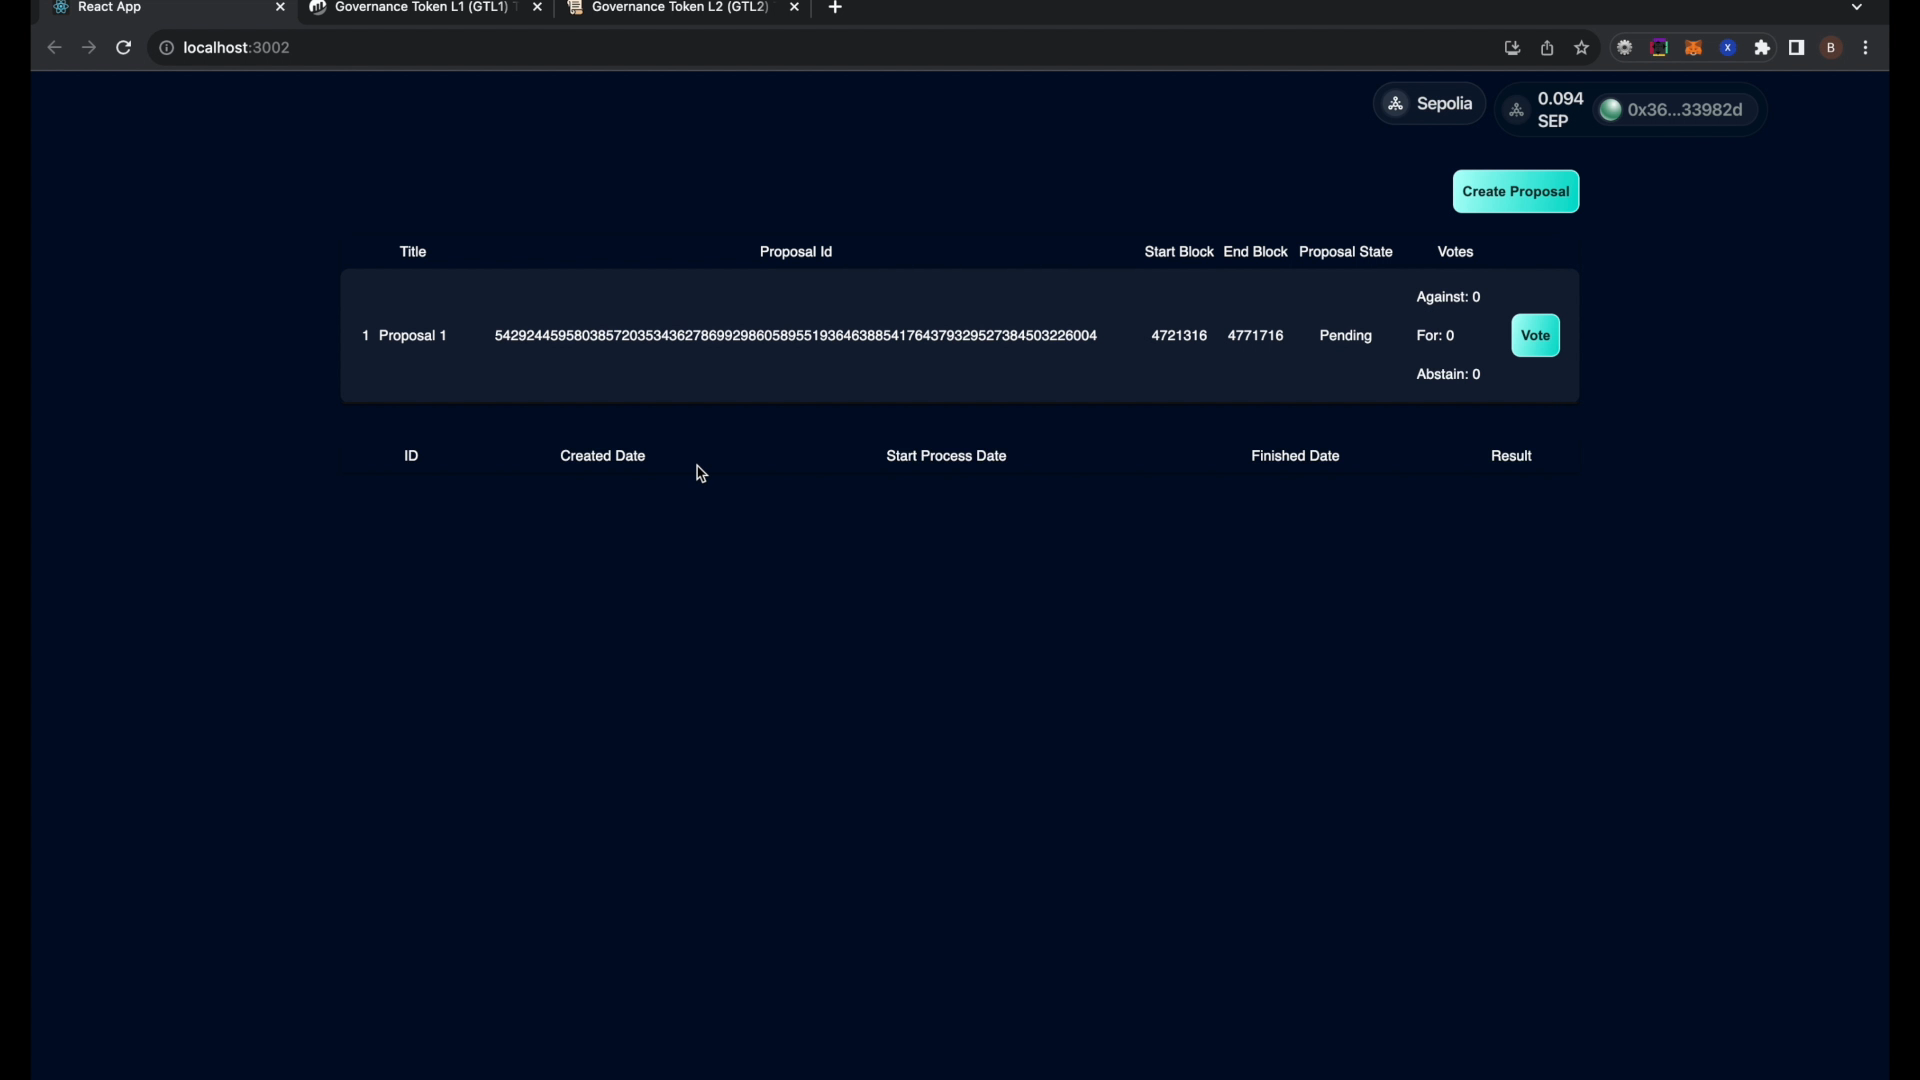Click start block value 4721316
1920x1080 pixels.
click(x=1179, y=336)
